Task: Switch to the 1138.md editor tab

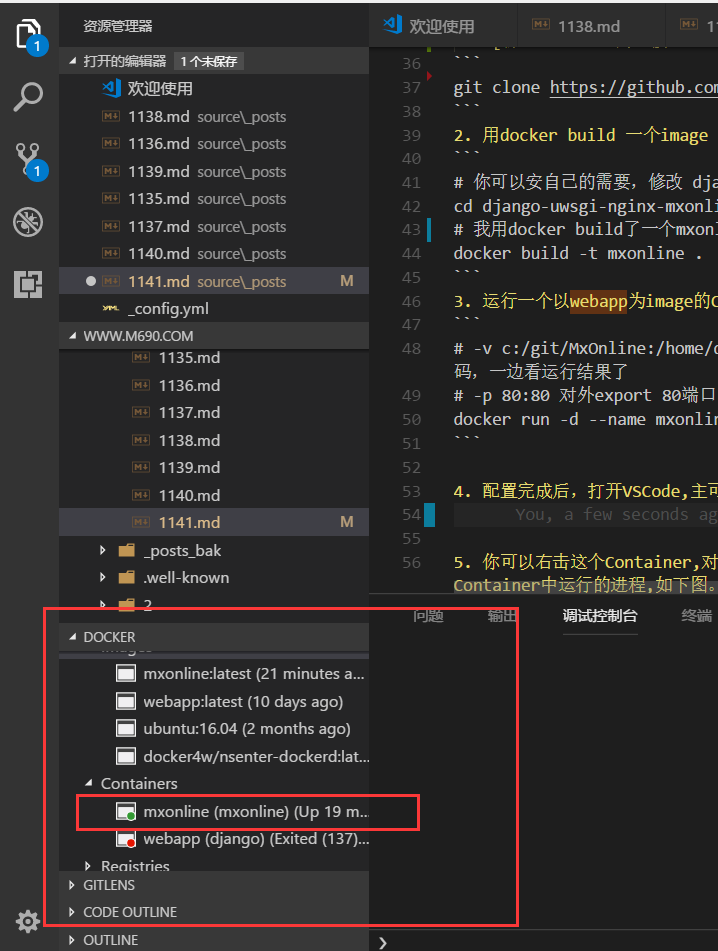Action: click(591, 26)
